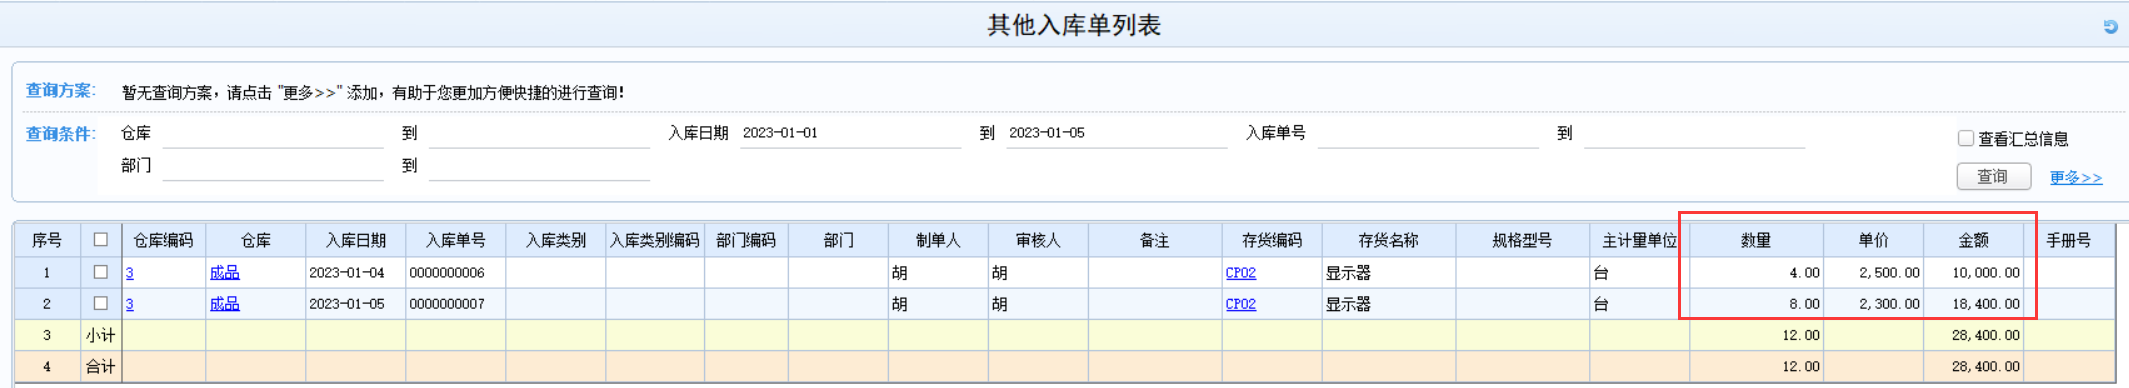Click the 单价 column header
Viewport: 2129px width, 388px height.
pos(1873,240)
